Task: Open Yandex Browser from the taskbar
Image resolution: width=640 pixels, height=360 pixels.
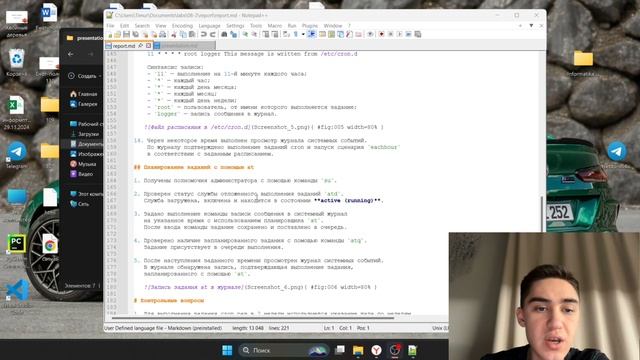Action: (x=376, y=350)
